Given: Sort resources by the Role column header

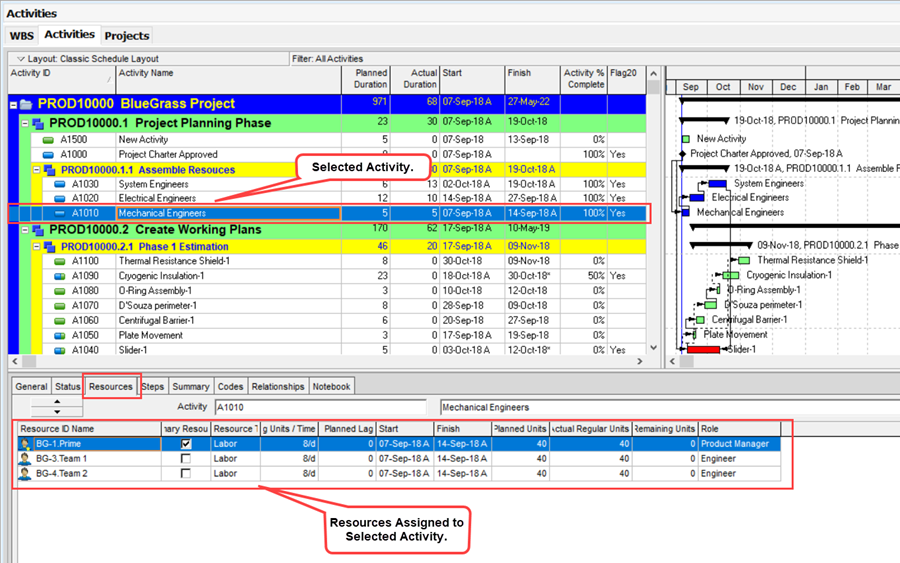Looking at the screenshot, I should (x=739, y=429).
